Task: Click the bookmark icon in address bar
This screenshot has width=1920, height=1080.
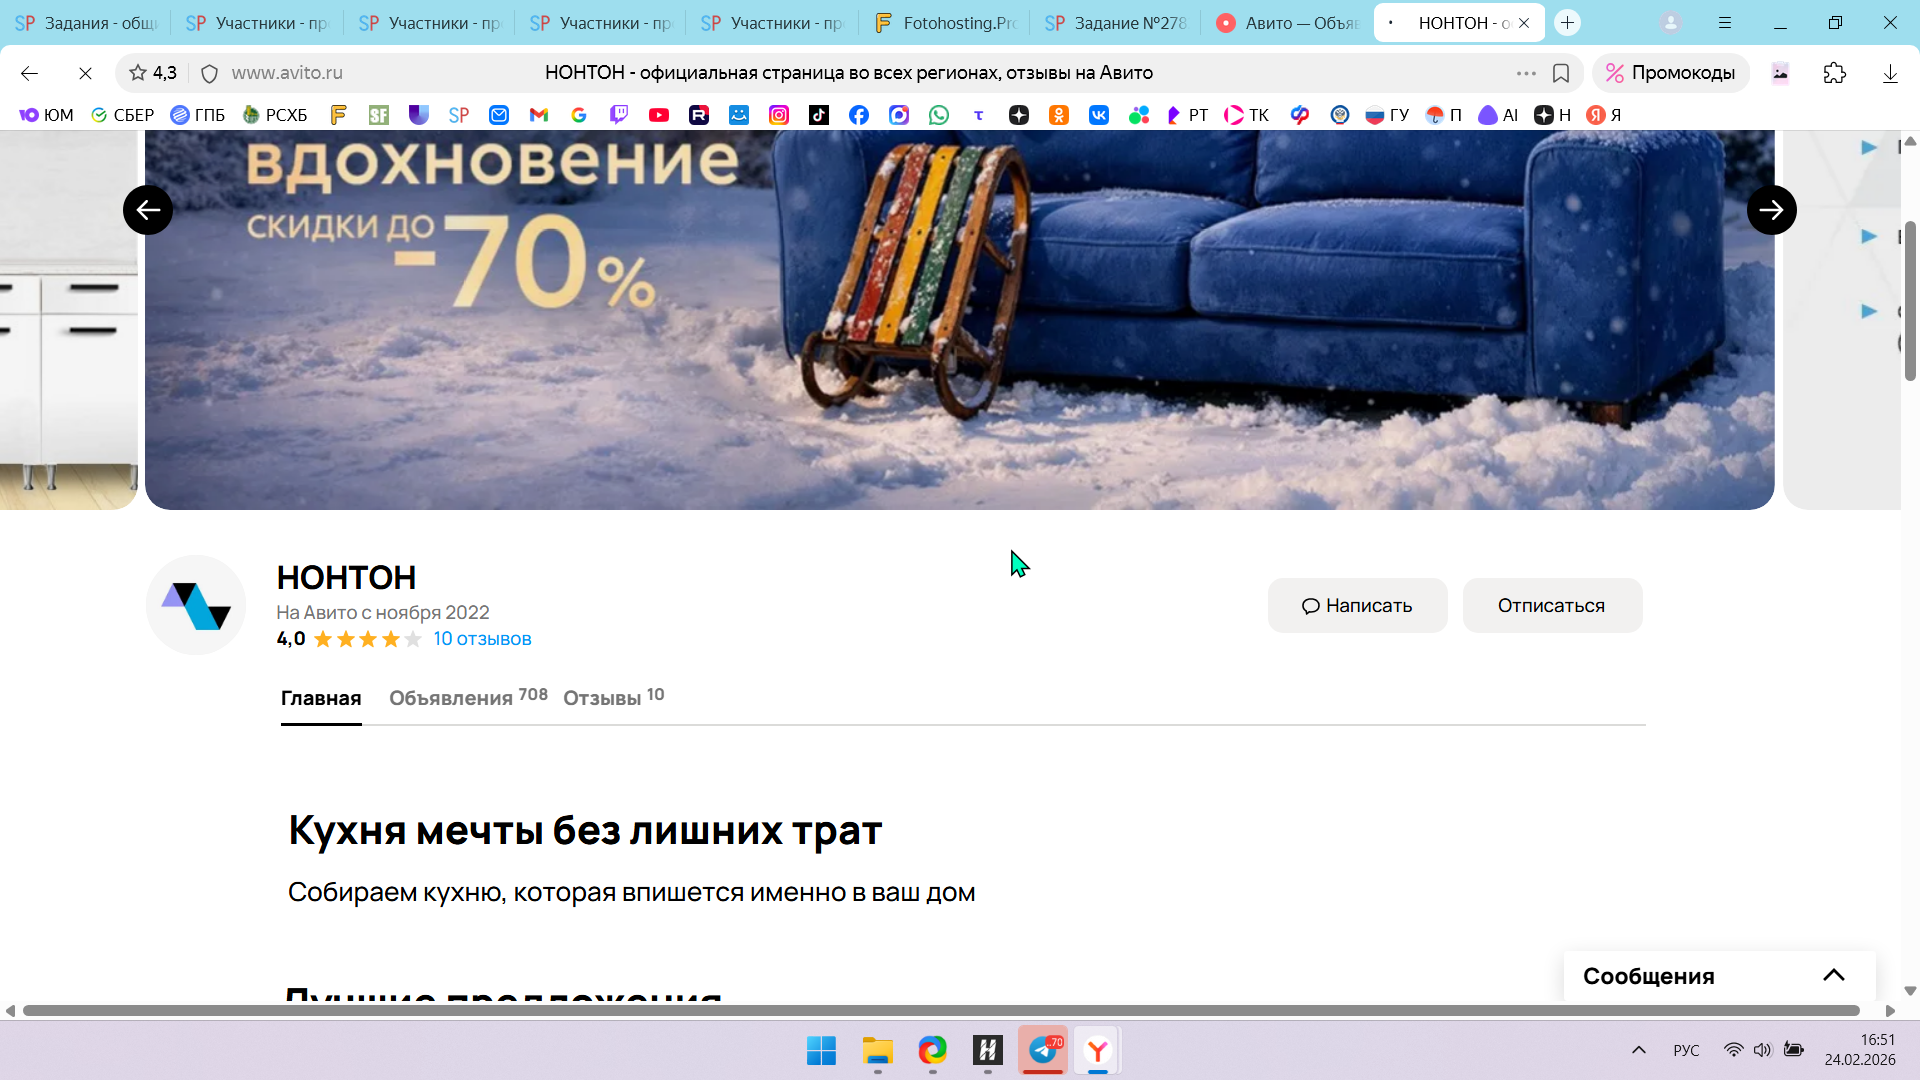Action: 1561,73
